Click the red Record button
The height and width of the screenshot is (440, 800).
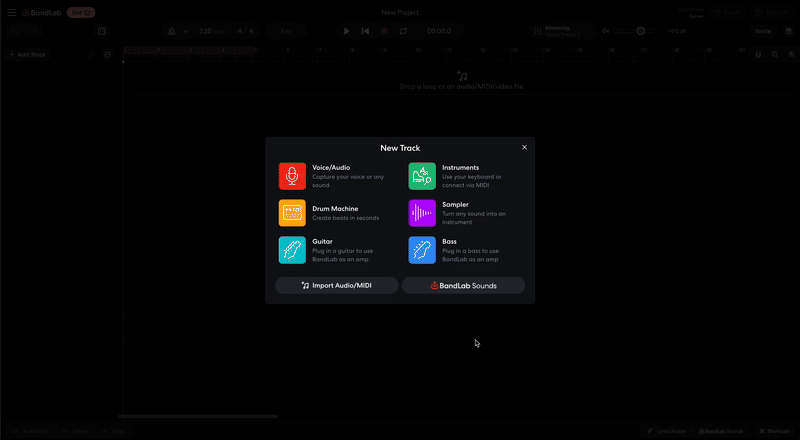384,31
